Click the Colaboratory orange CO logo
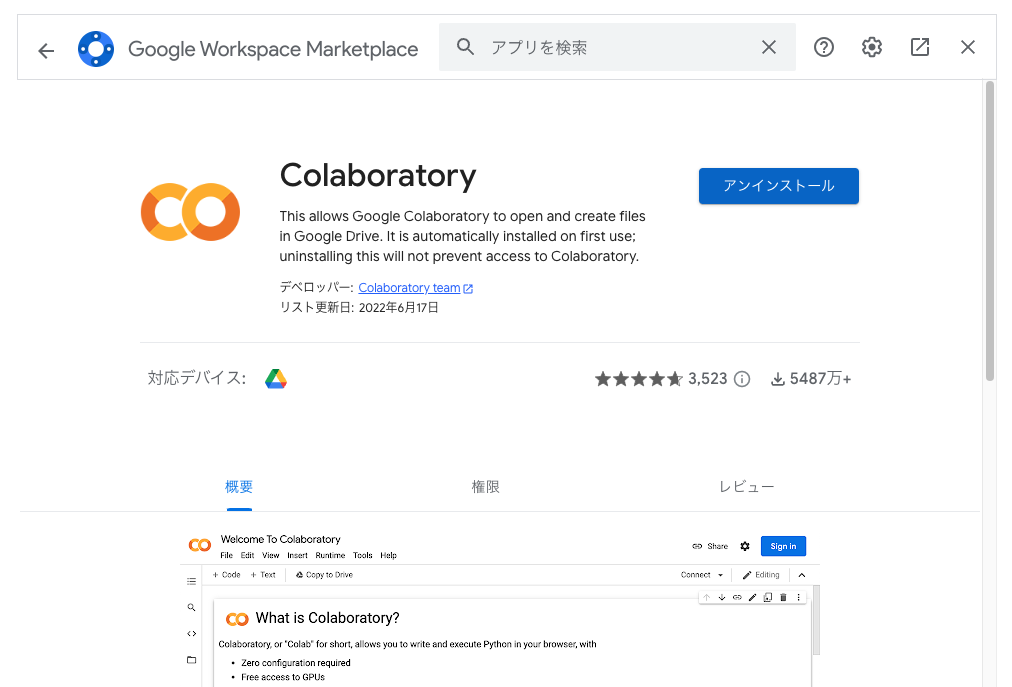The height and width of the screenshot is (687, 1012). [x=190, y=212]
